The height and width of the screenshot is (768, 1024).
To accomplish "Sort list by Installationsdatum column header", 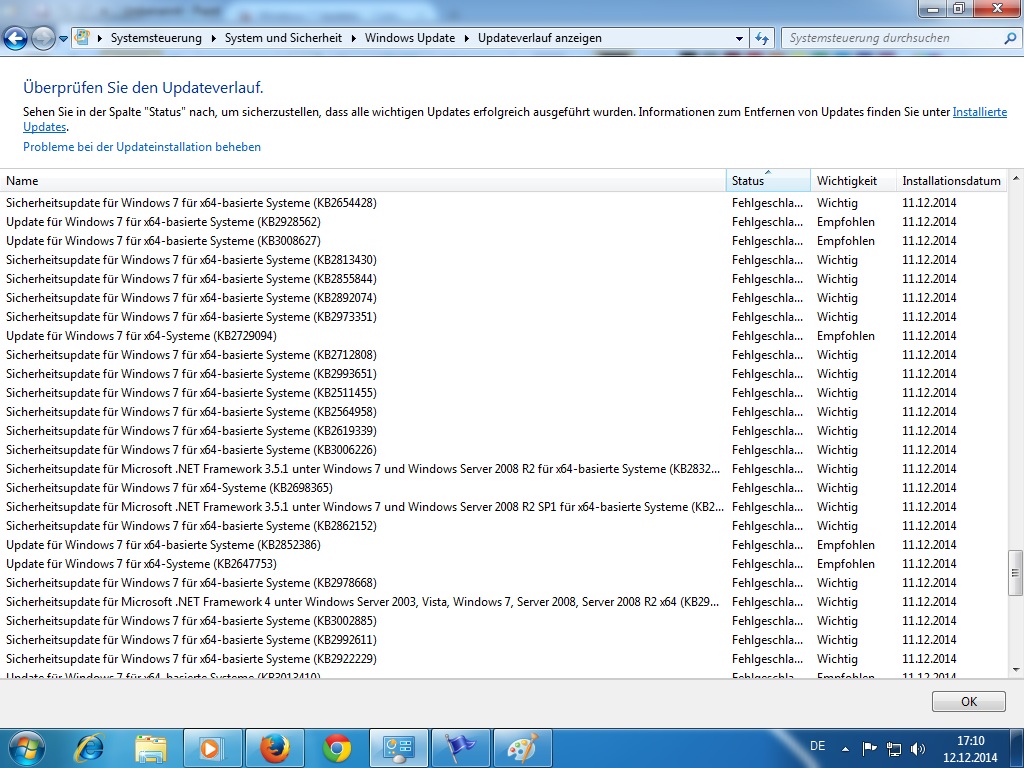I will pos(952,181).
